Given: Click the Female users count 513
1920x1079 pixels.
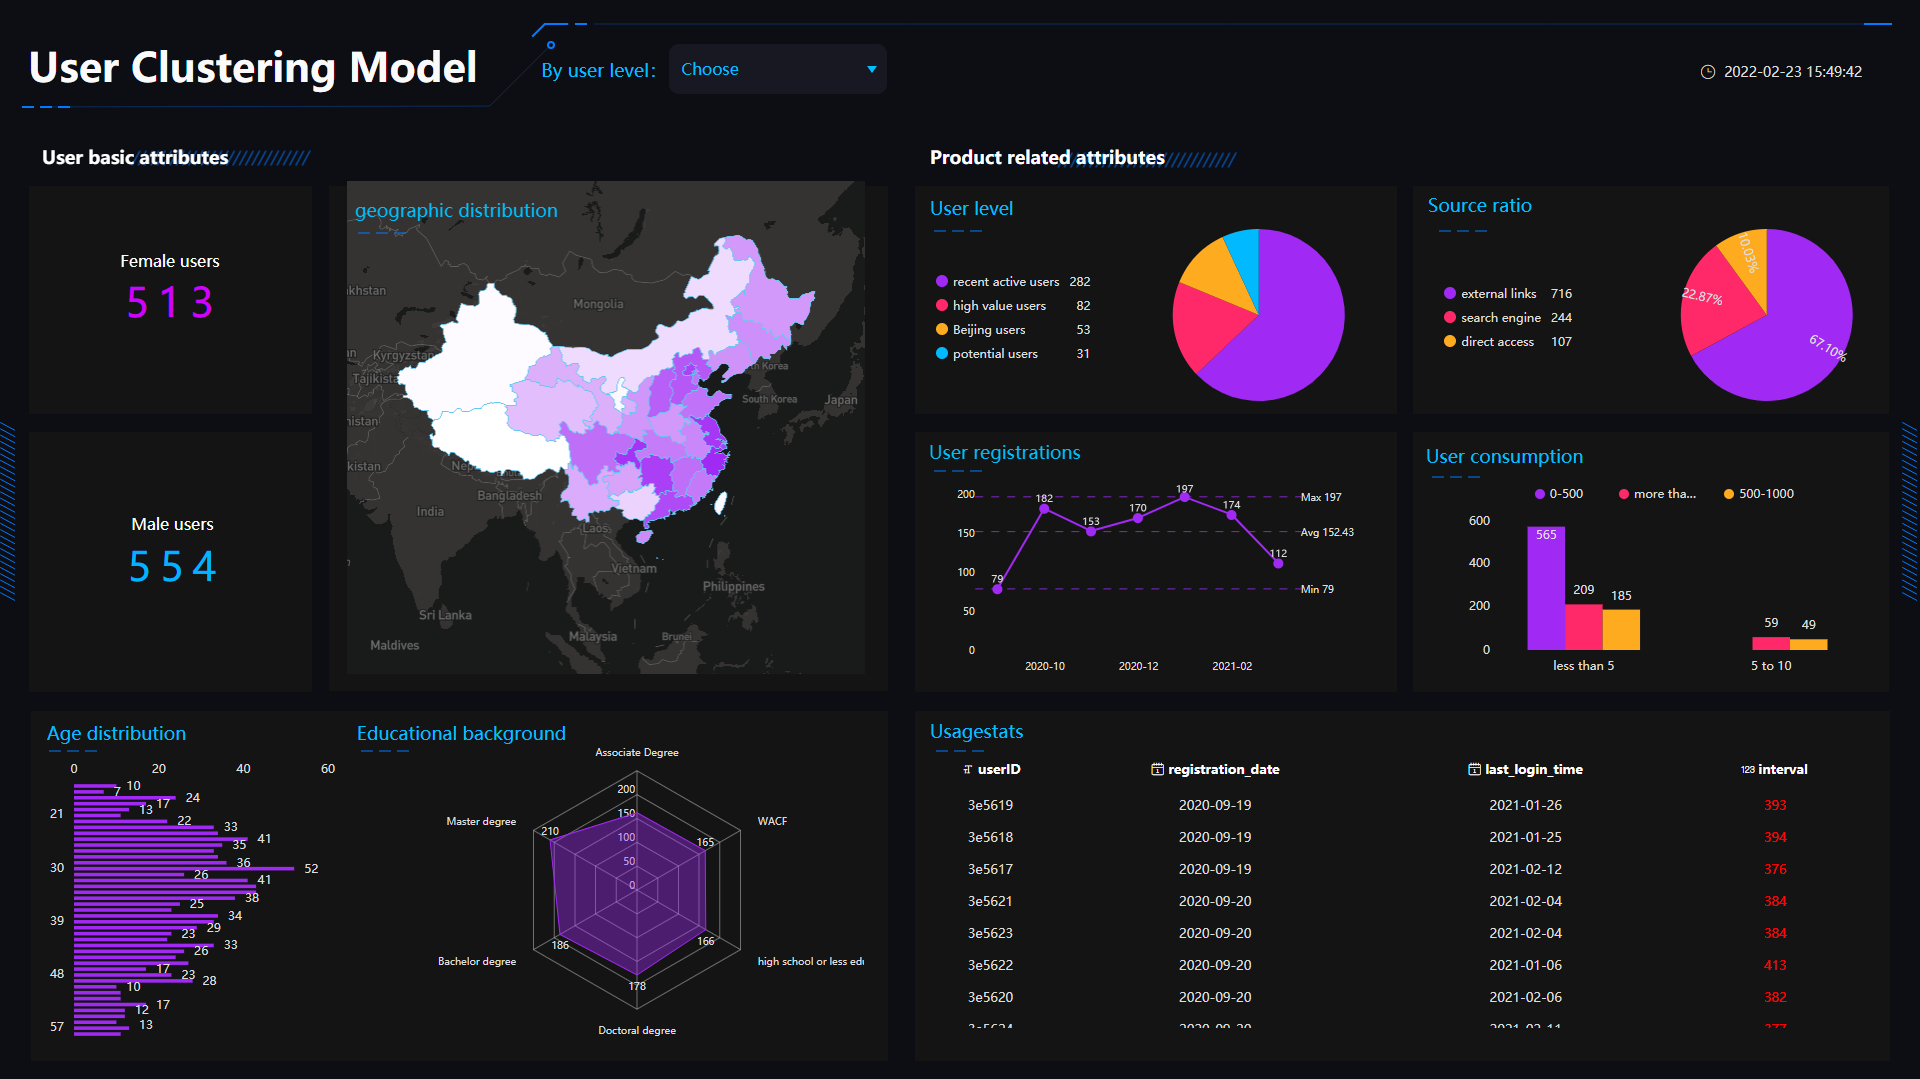Looking at the screenshot, I should 170,302.
